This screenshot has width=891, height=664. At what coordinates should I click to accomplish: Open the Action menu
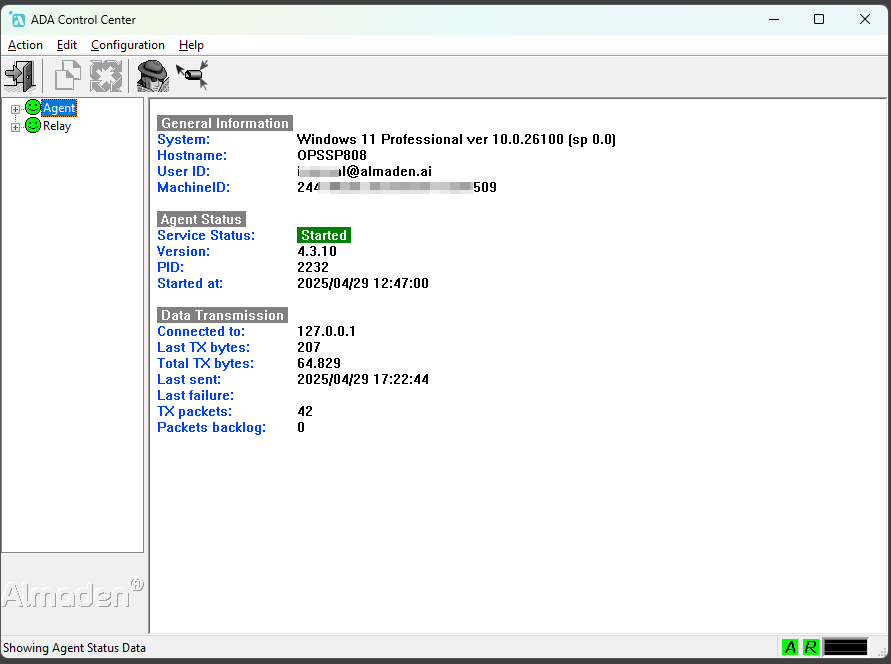pos(24,45)
